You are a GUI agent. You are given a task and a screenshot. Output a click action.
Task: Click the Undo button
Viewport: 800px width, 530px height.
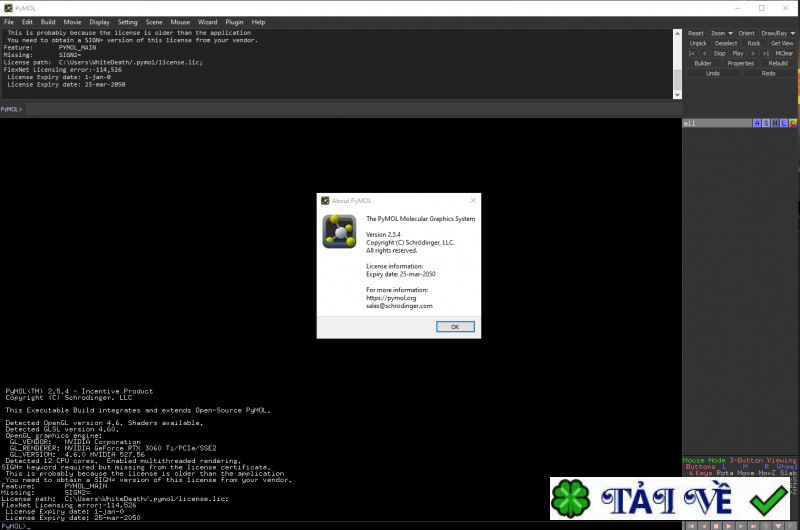coord(713,73)
